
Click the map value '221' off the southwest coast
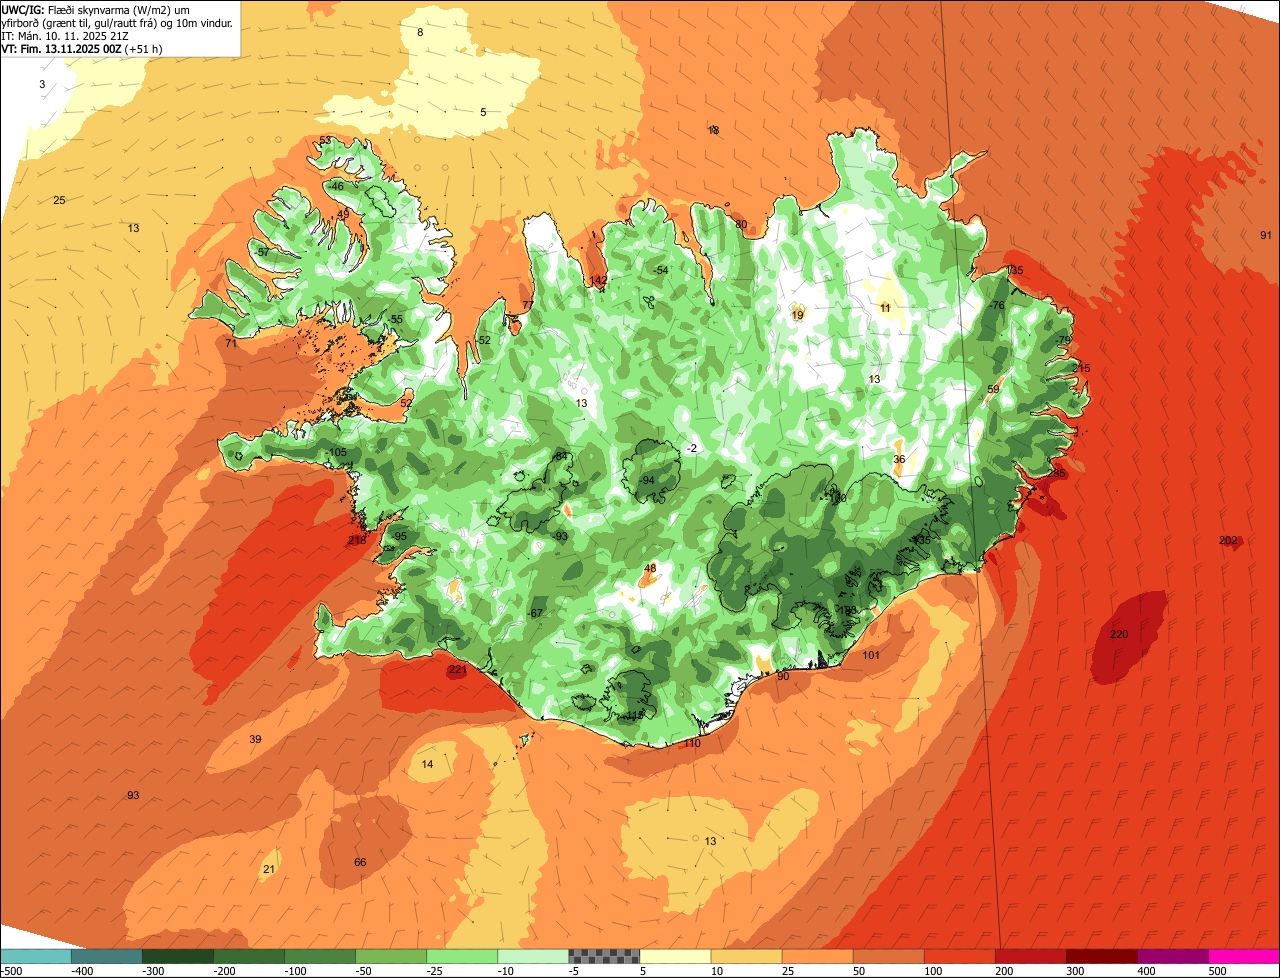(457, 670)
